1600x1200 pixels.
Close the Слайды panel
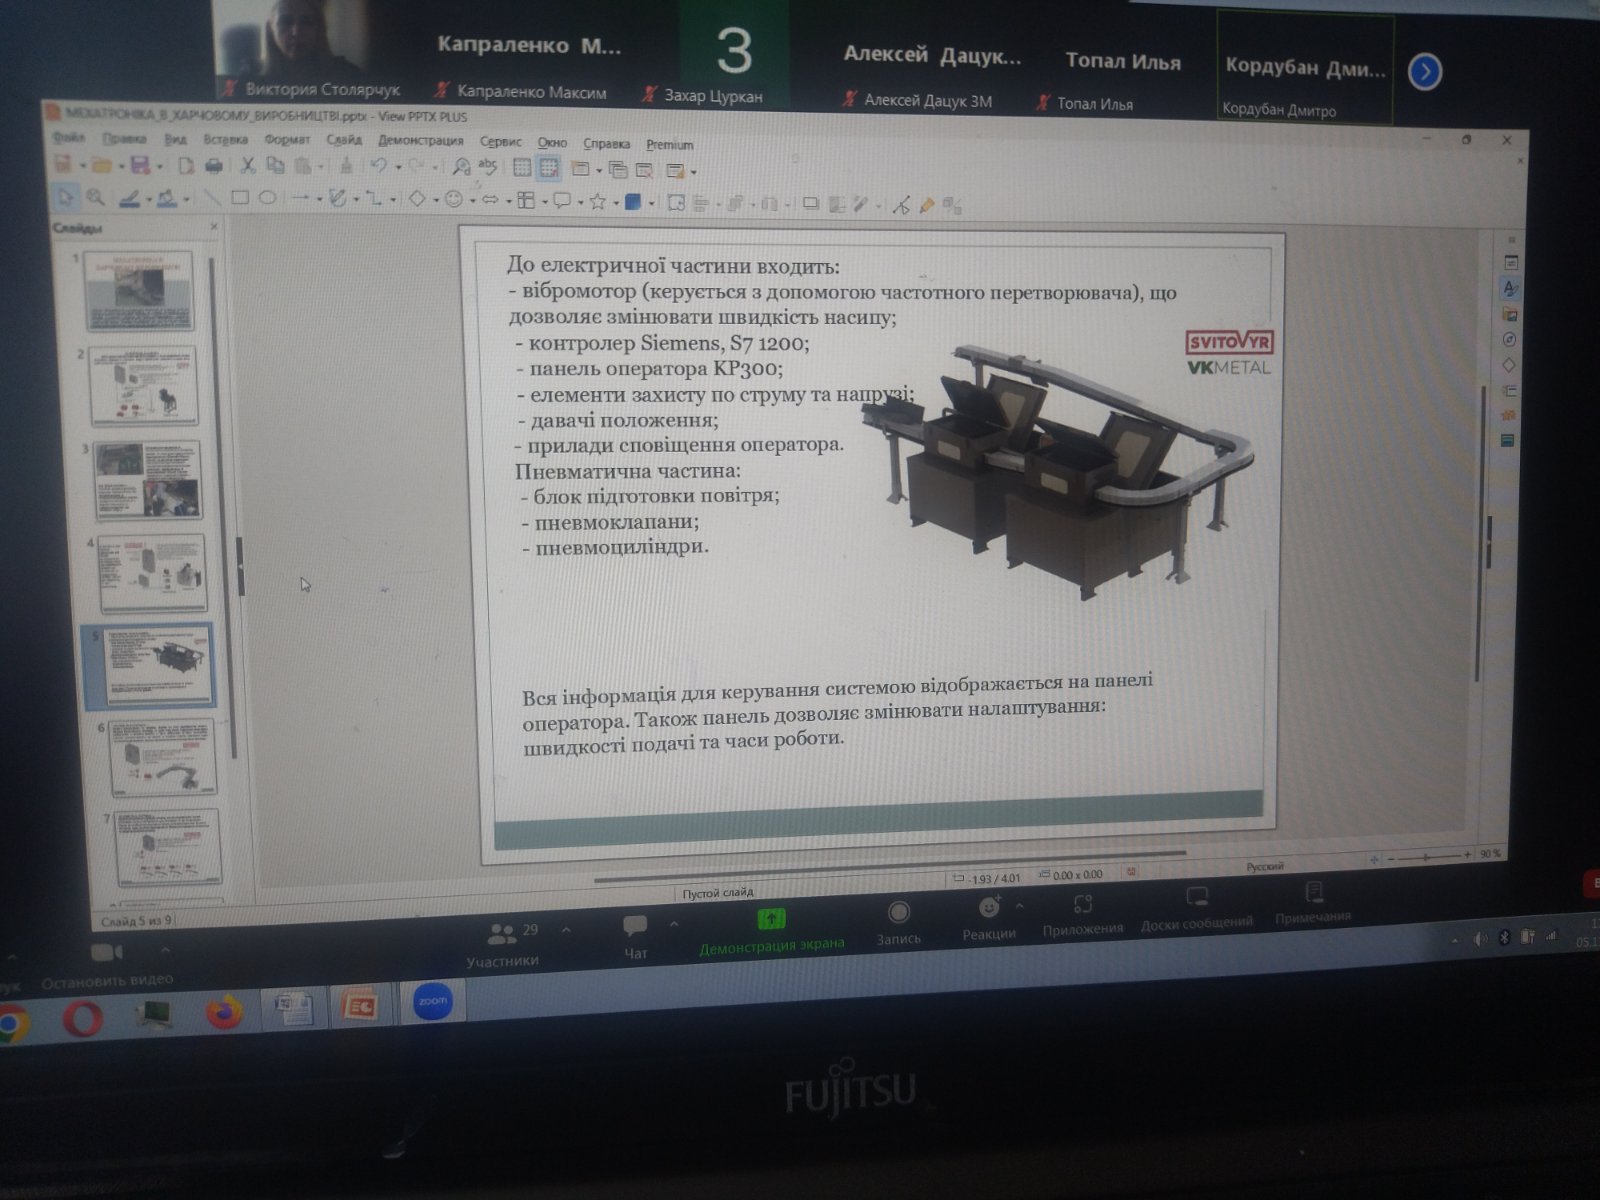pyautogui.click(x=214, y=227)
